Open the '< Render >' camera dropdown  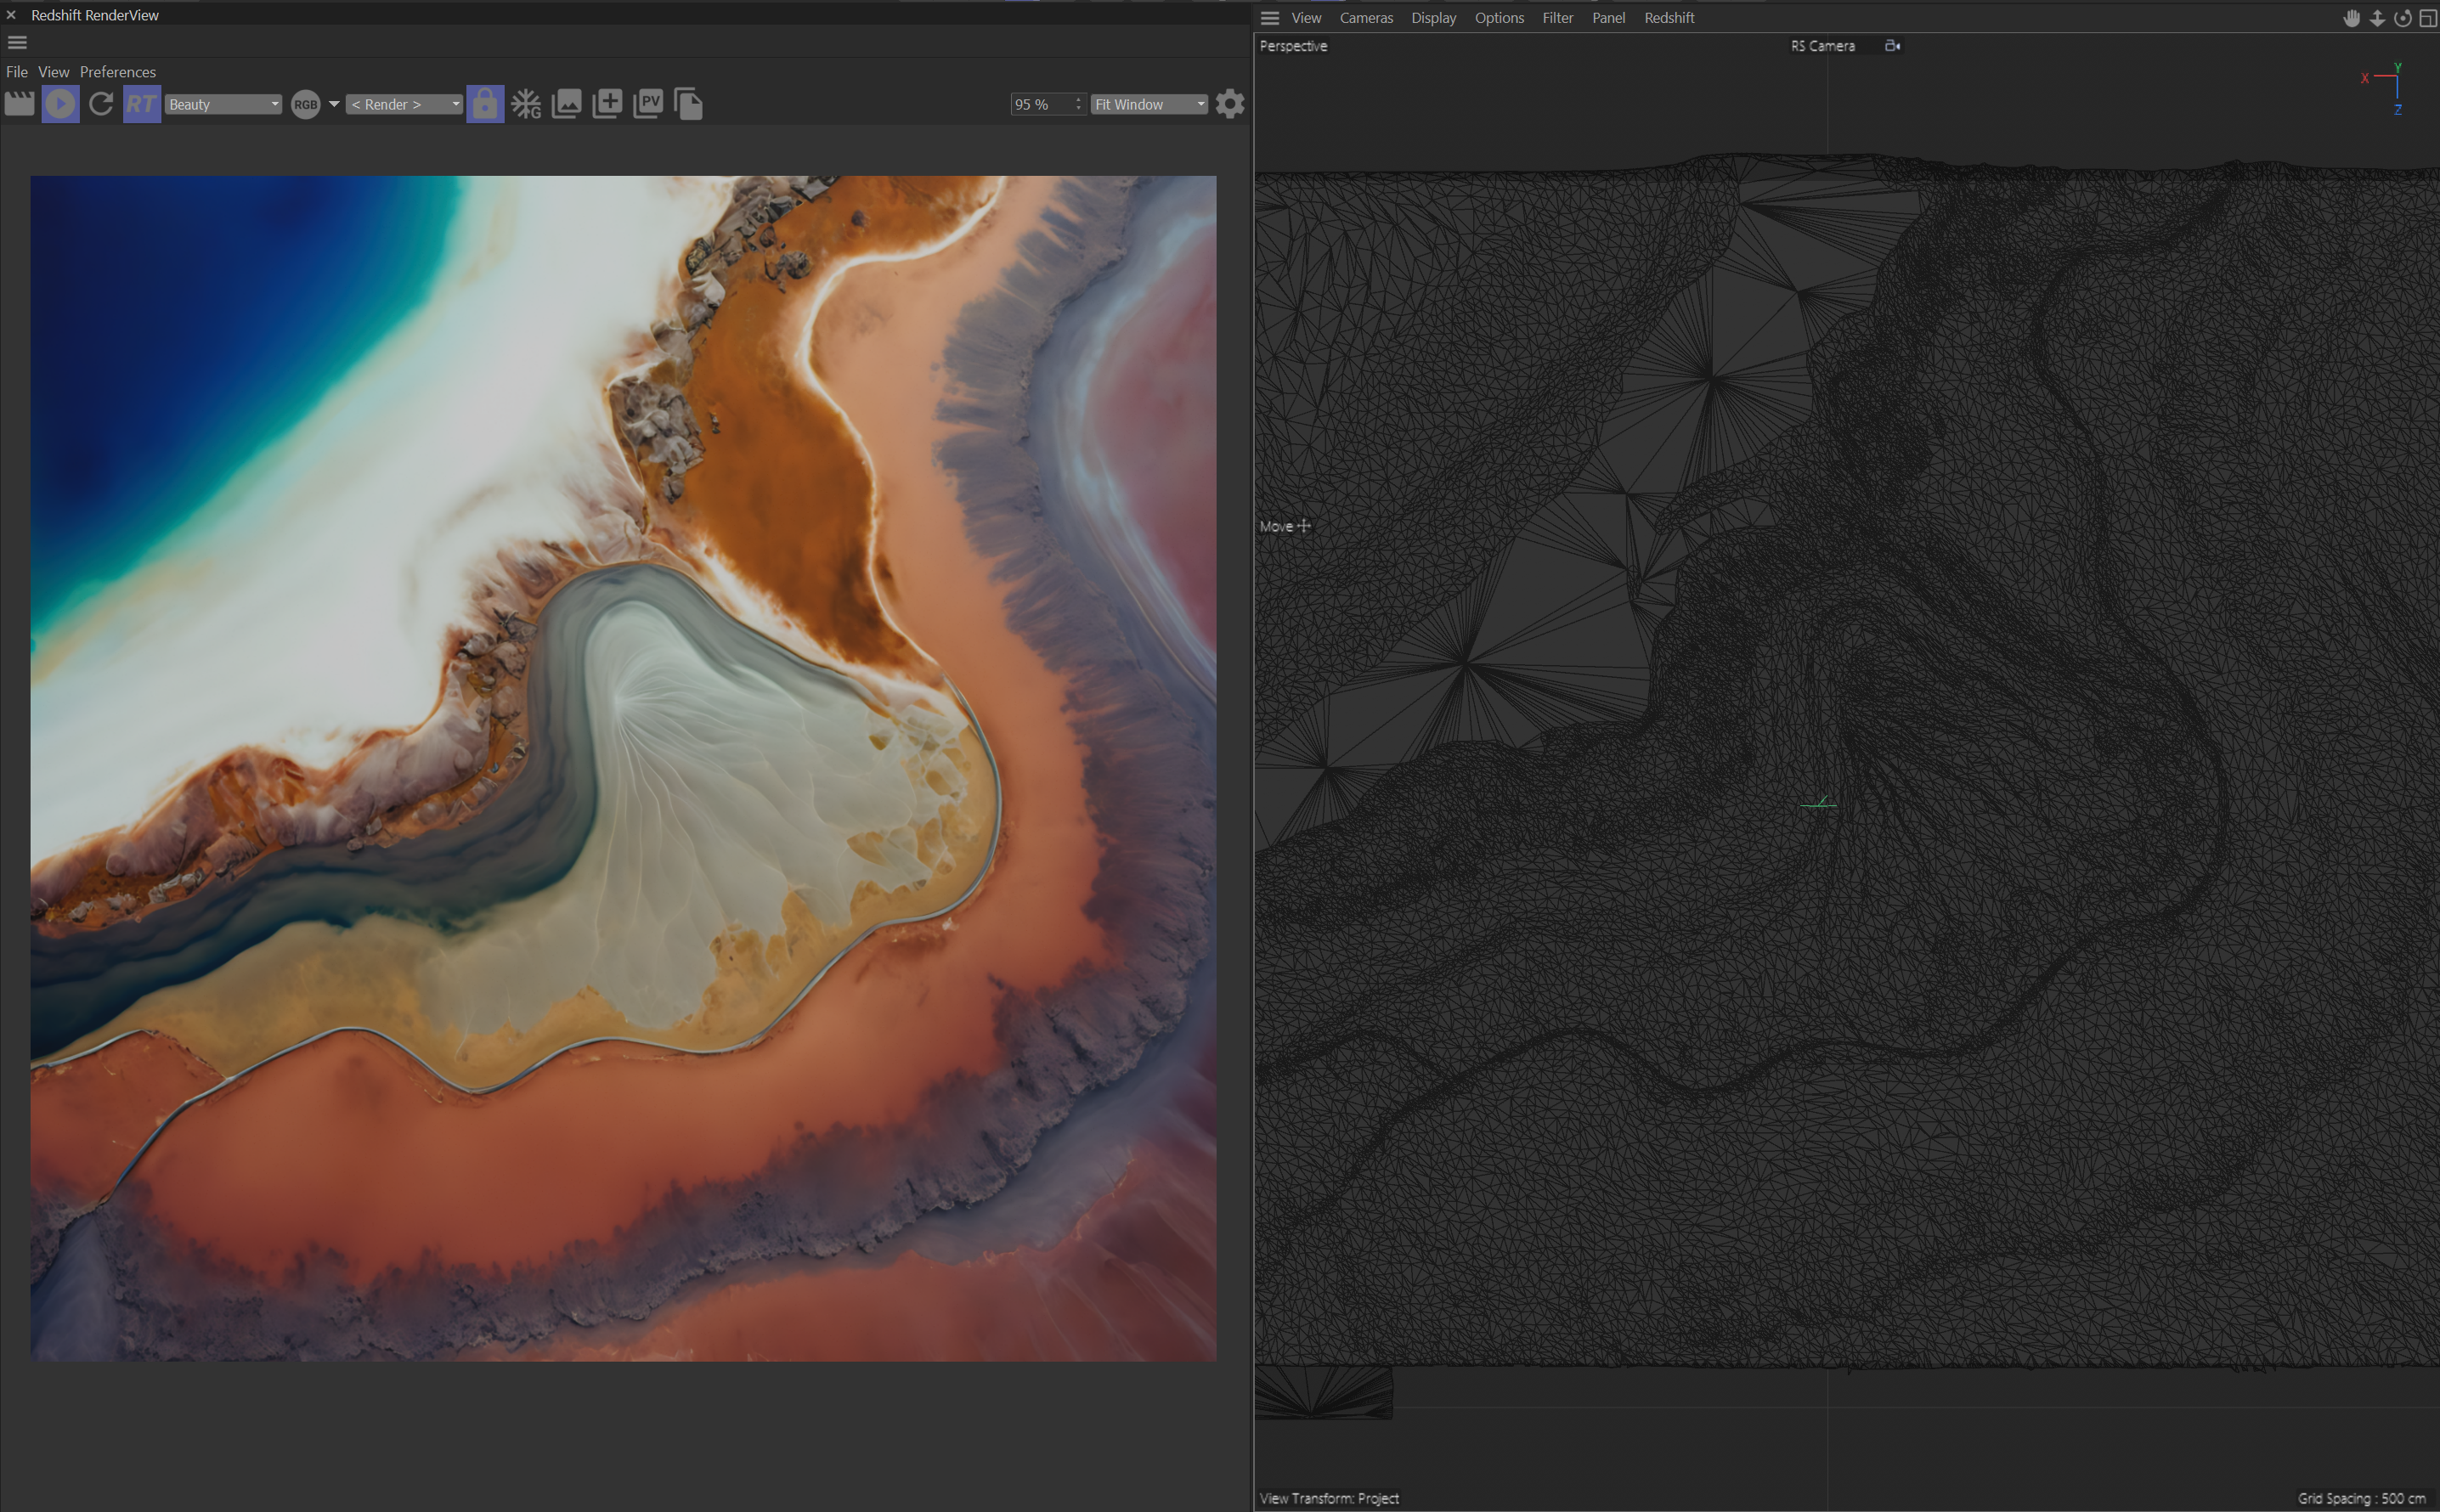[x=404, y=104]
